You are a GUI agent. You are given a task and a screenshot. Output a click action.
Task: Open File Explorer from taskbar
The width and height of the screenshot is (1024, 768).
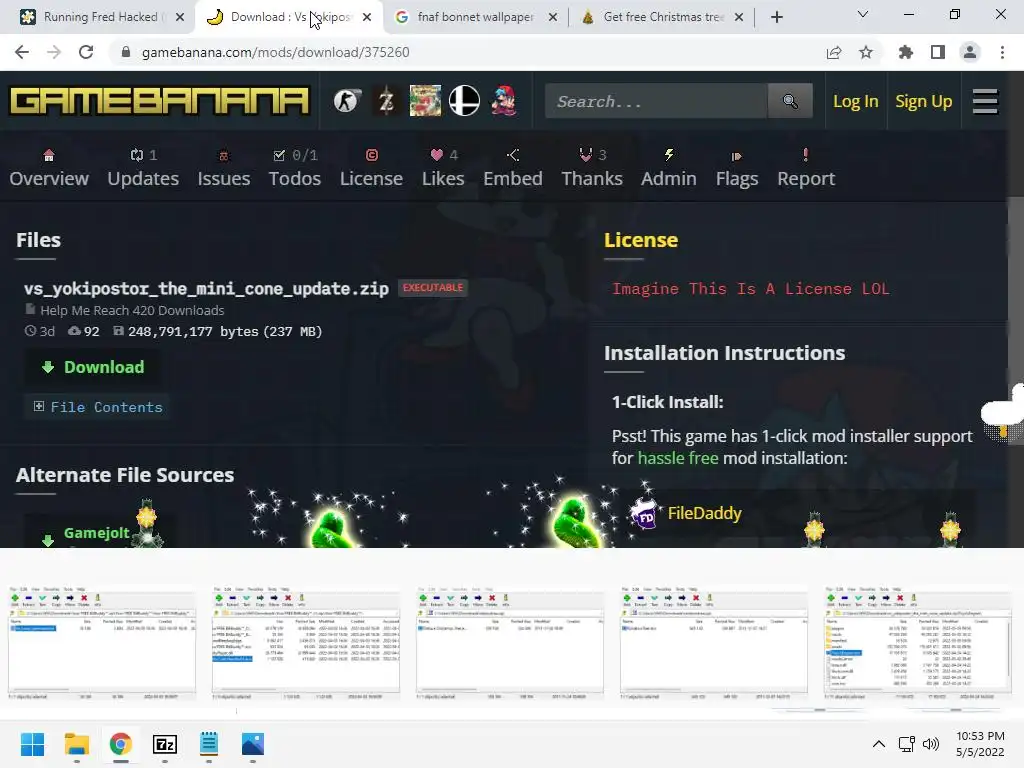point(76,744)
